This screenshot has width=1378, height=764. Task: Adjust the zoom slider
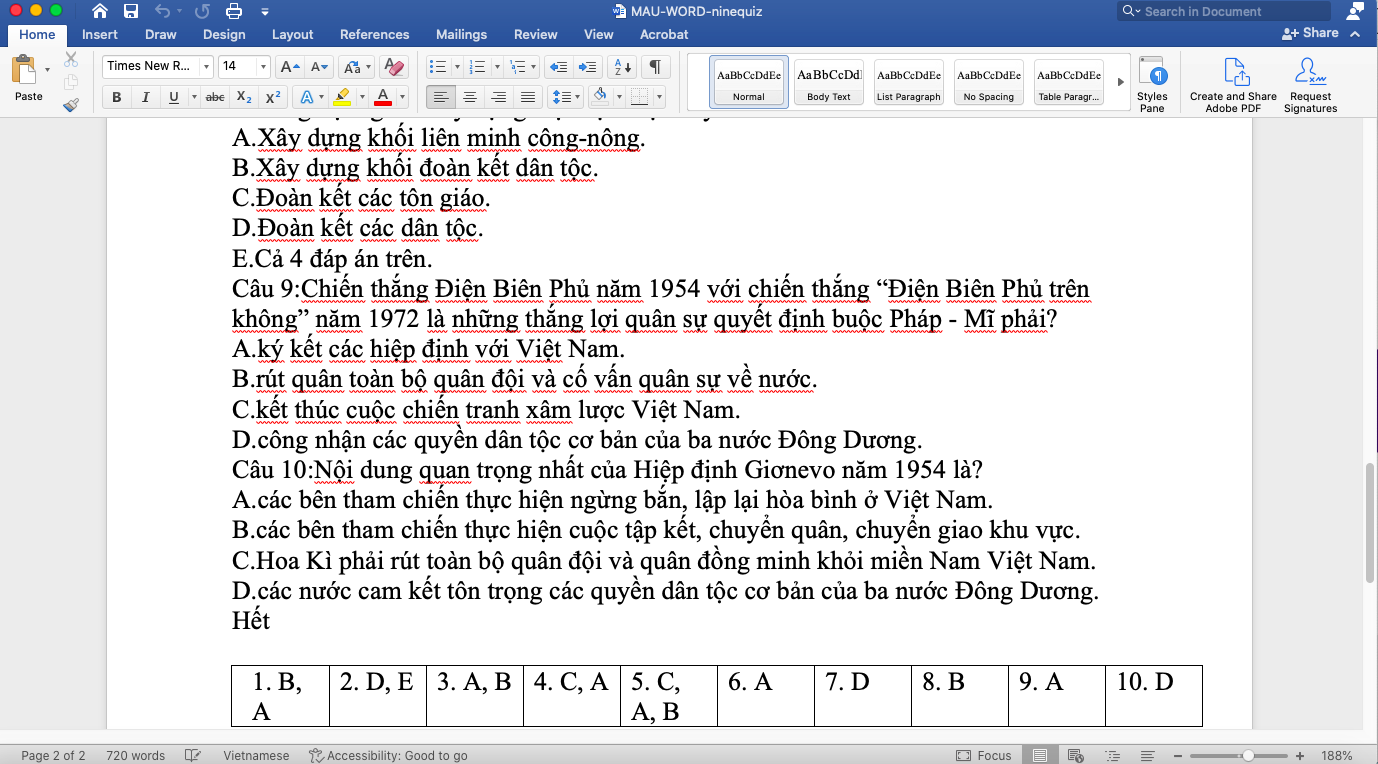coord(1249,755)
